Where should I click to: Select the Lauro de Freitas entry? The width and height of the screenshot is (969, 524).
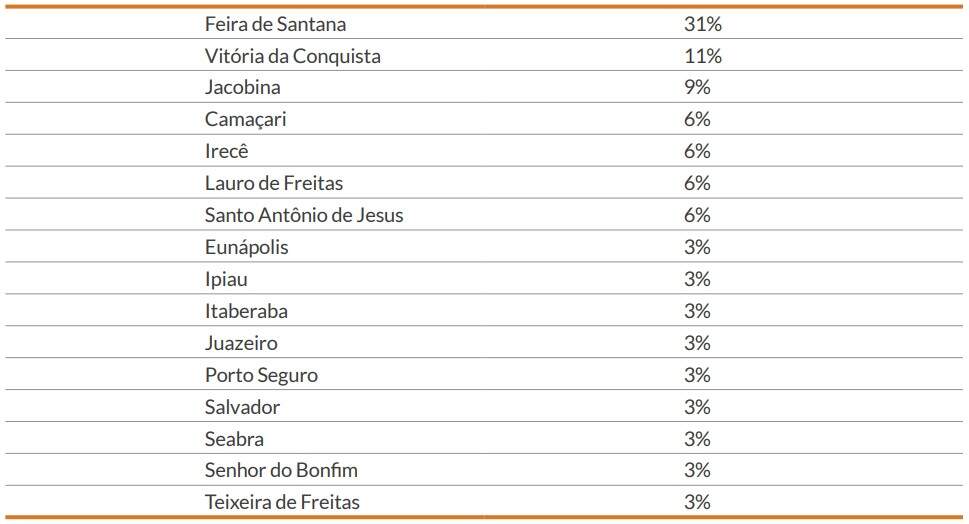click(x=273, y=183)
